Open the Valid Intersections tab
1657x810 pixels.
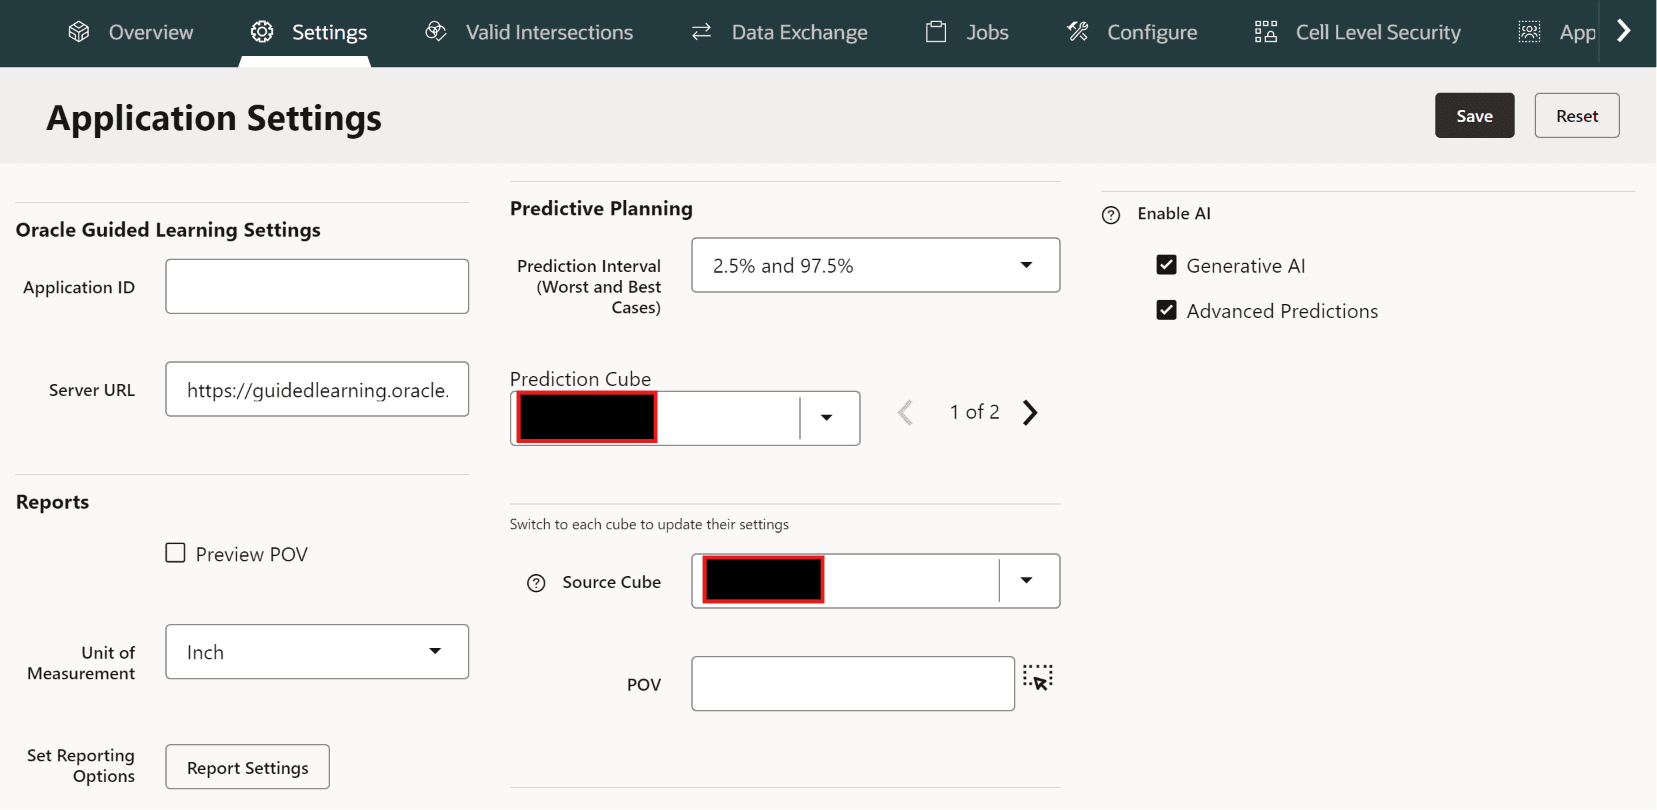click(x=529, y=32)
